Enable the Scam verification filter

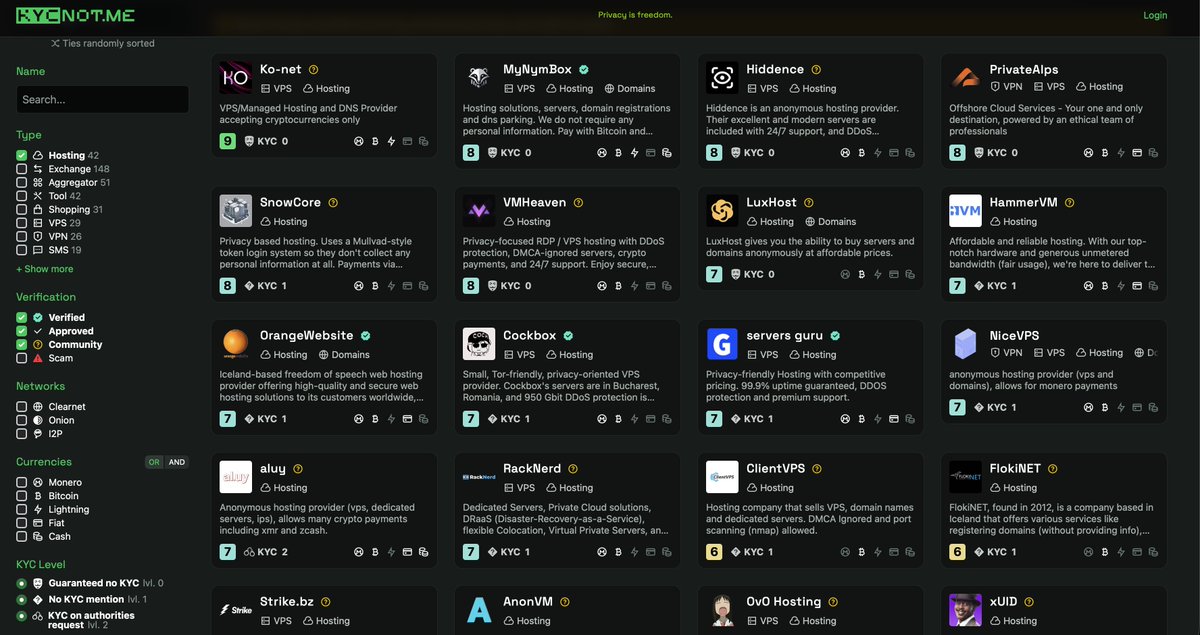tap(21, 358)
